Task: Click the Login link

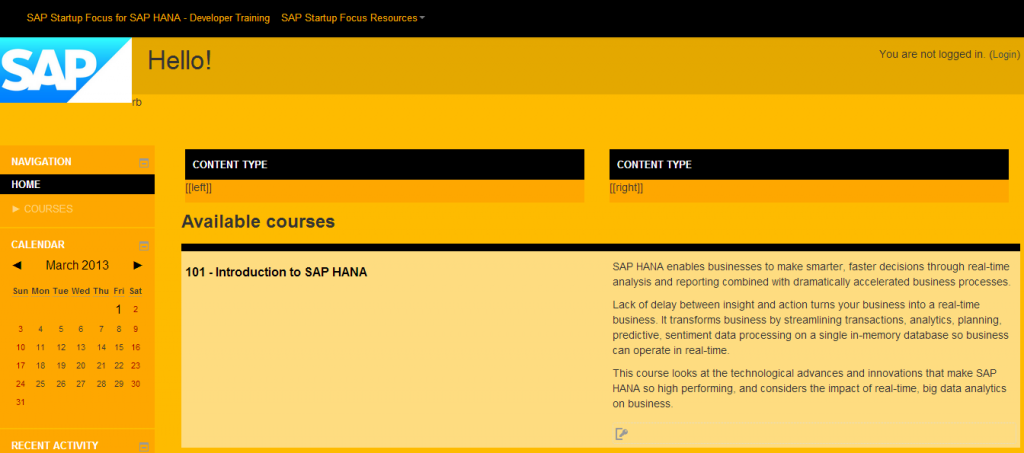Action: tap(1004, 54)
